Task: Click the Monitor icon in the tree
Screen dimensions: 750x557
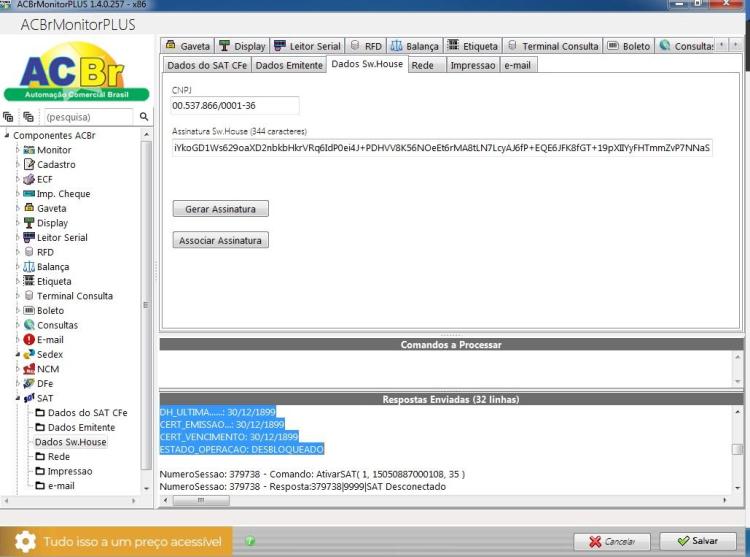Action: (29, 150)
